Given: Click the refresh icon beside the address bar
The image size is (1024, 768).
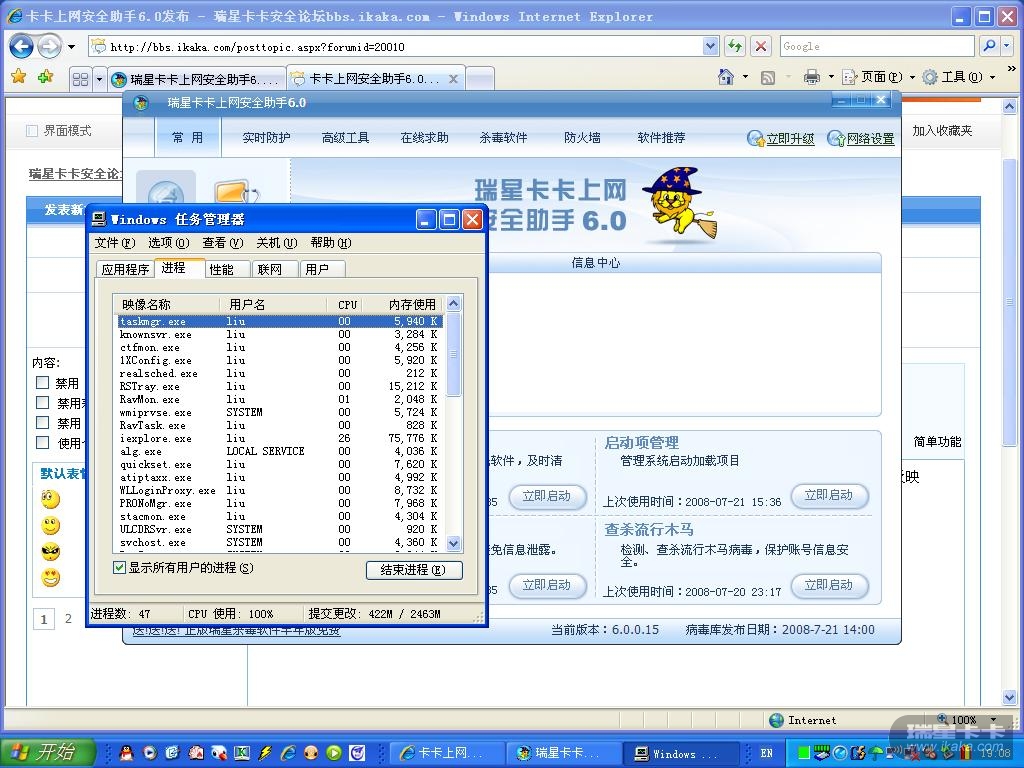Looking at the screenshot, I should [x=735, y=46].
